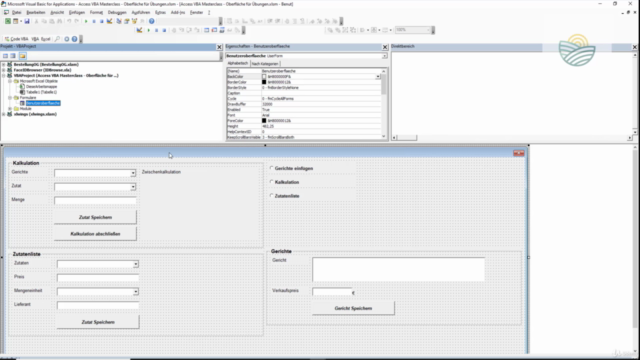Close the Project explorer panel
This screenshot has width=640, height=360.
pos(219,47)
